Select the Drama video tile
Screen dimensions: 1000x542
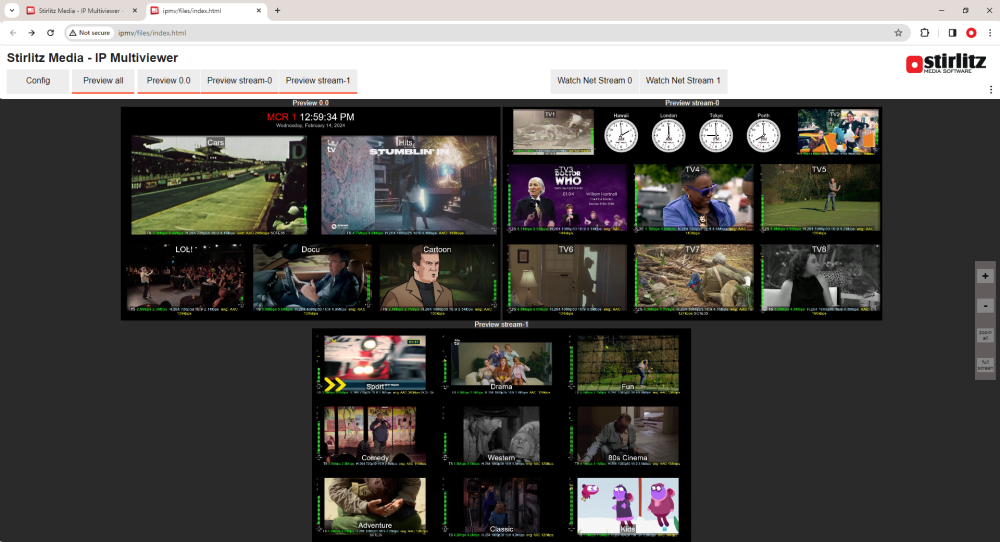click(501, 365)
